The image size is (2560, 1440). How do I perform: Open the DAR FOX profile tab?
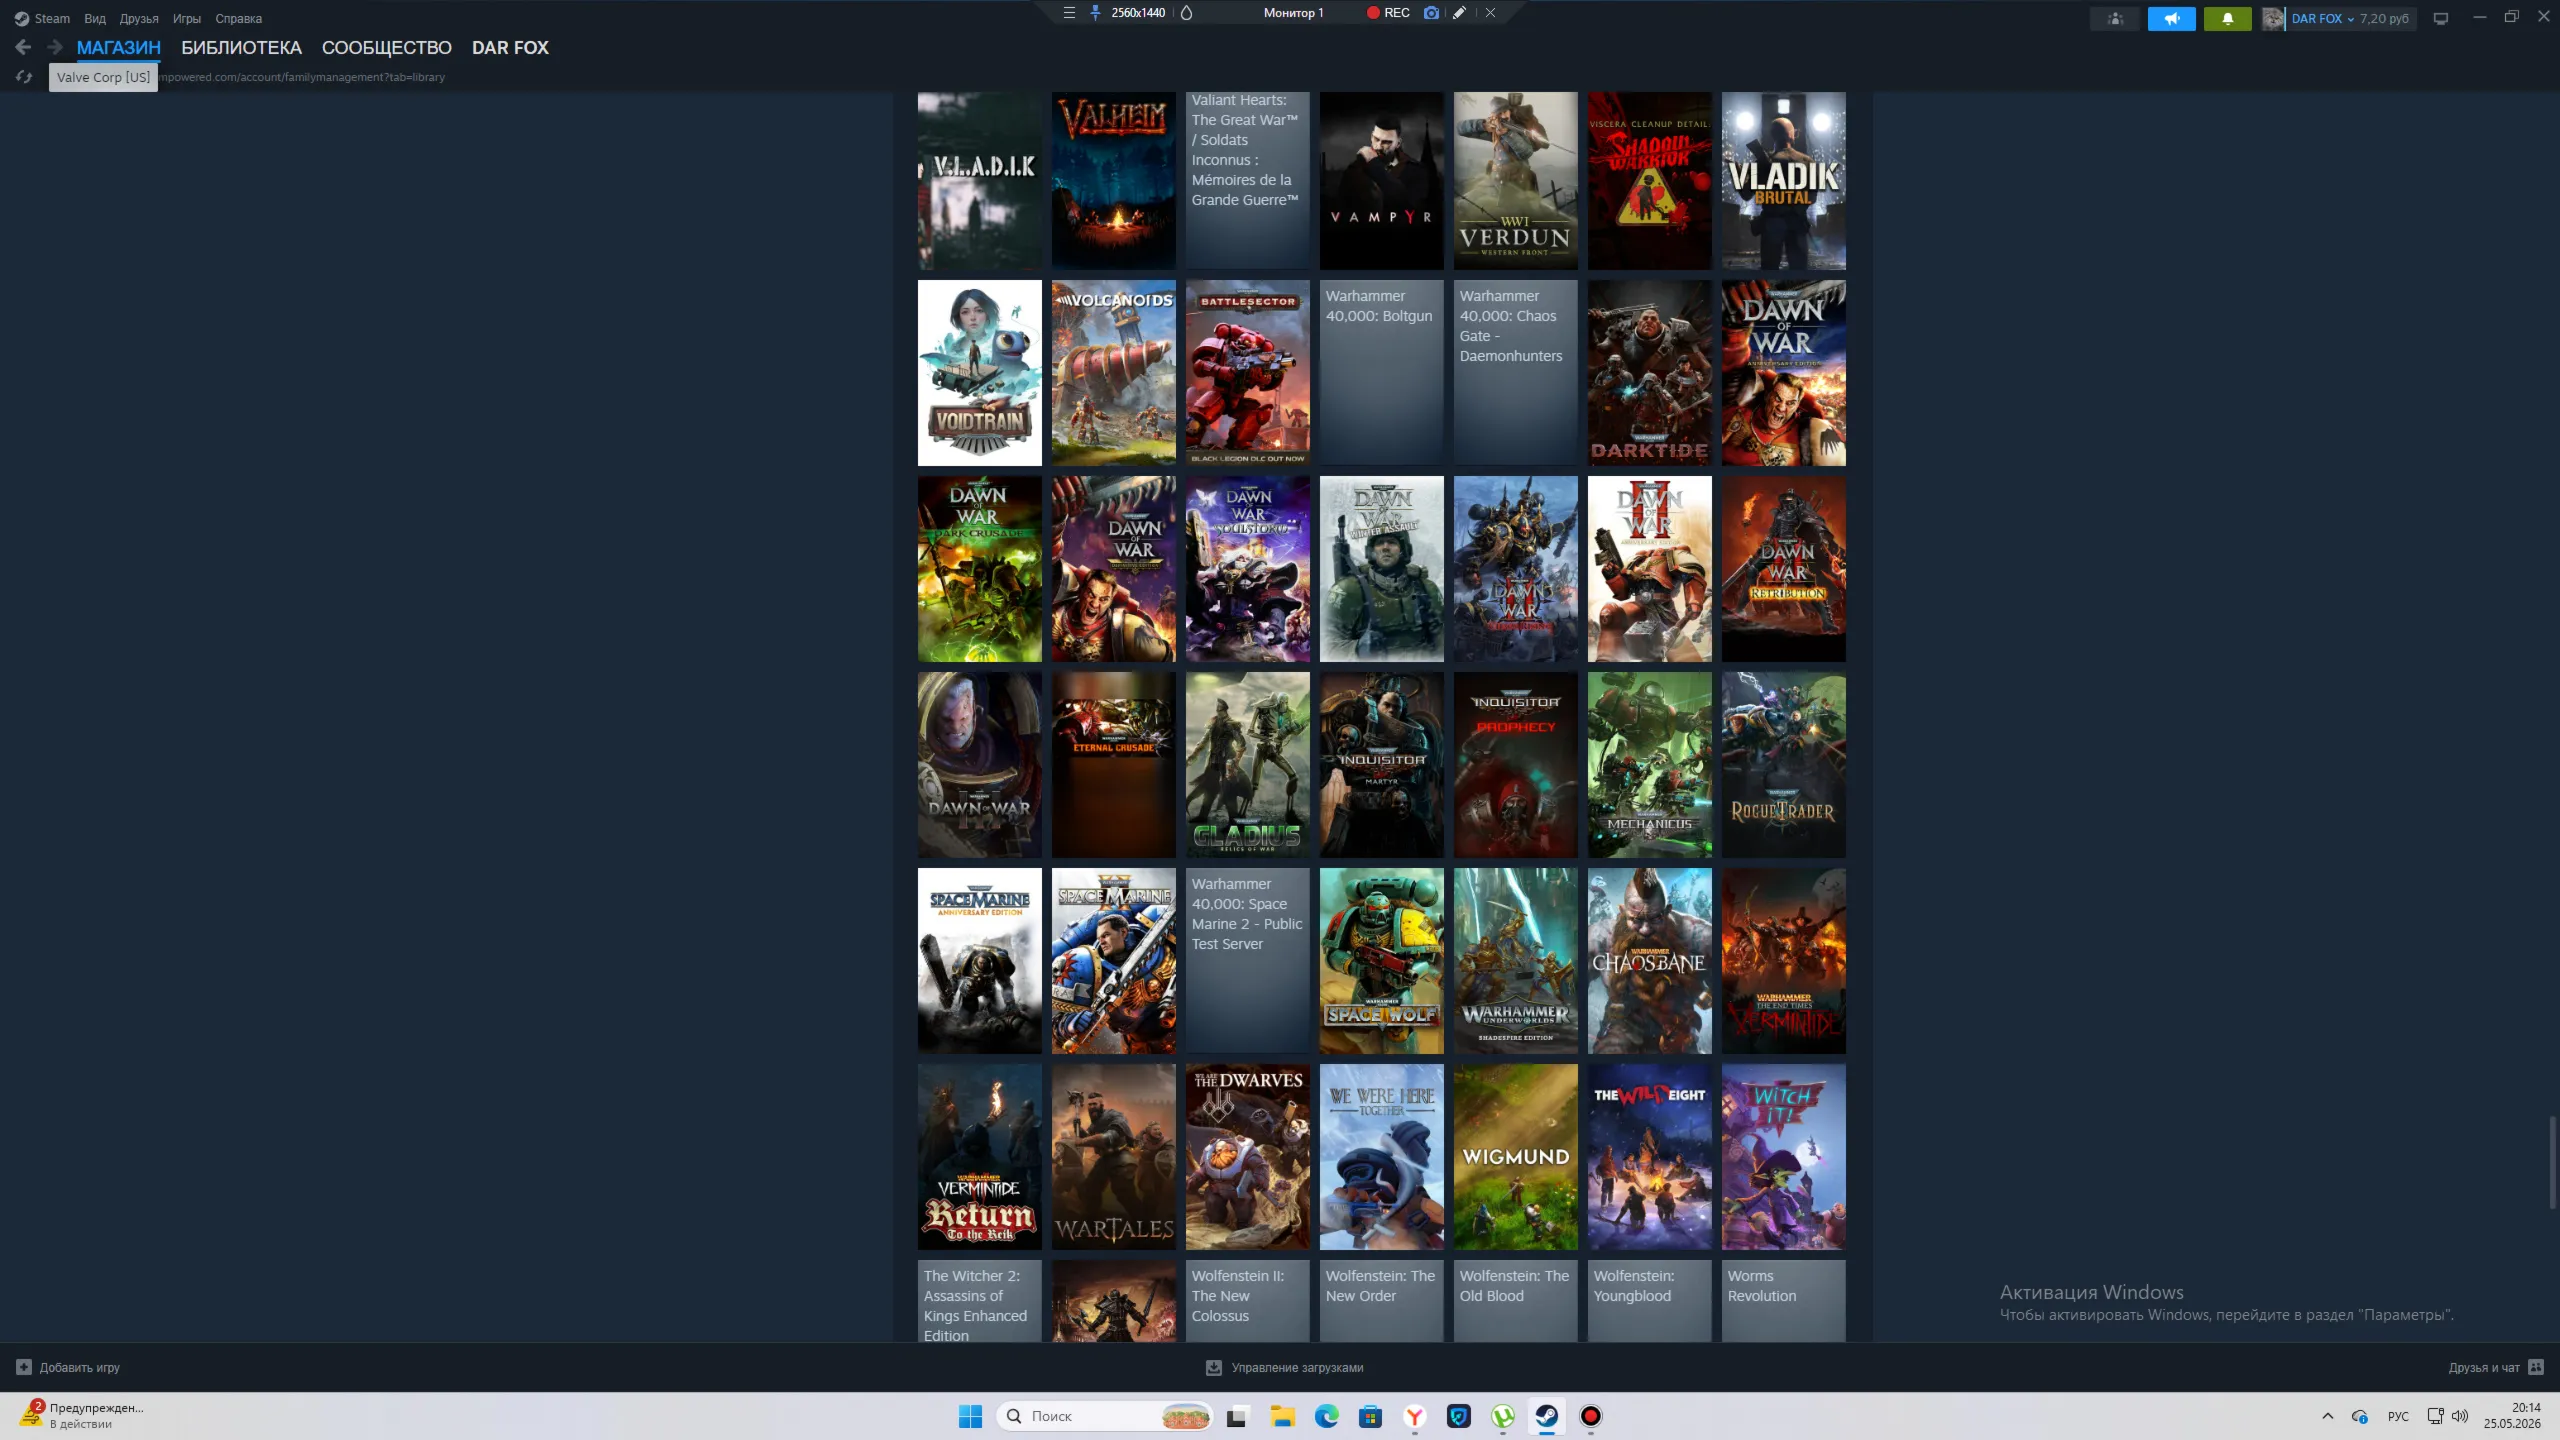(x=510, y=48)
